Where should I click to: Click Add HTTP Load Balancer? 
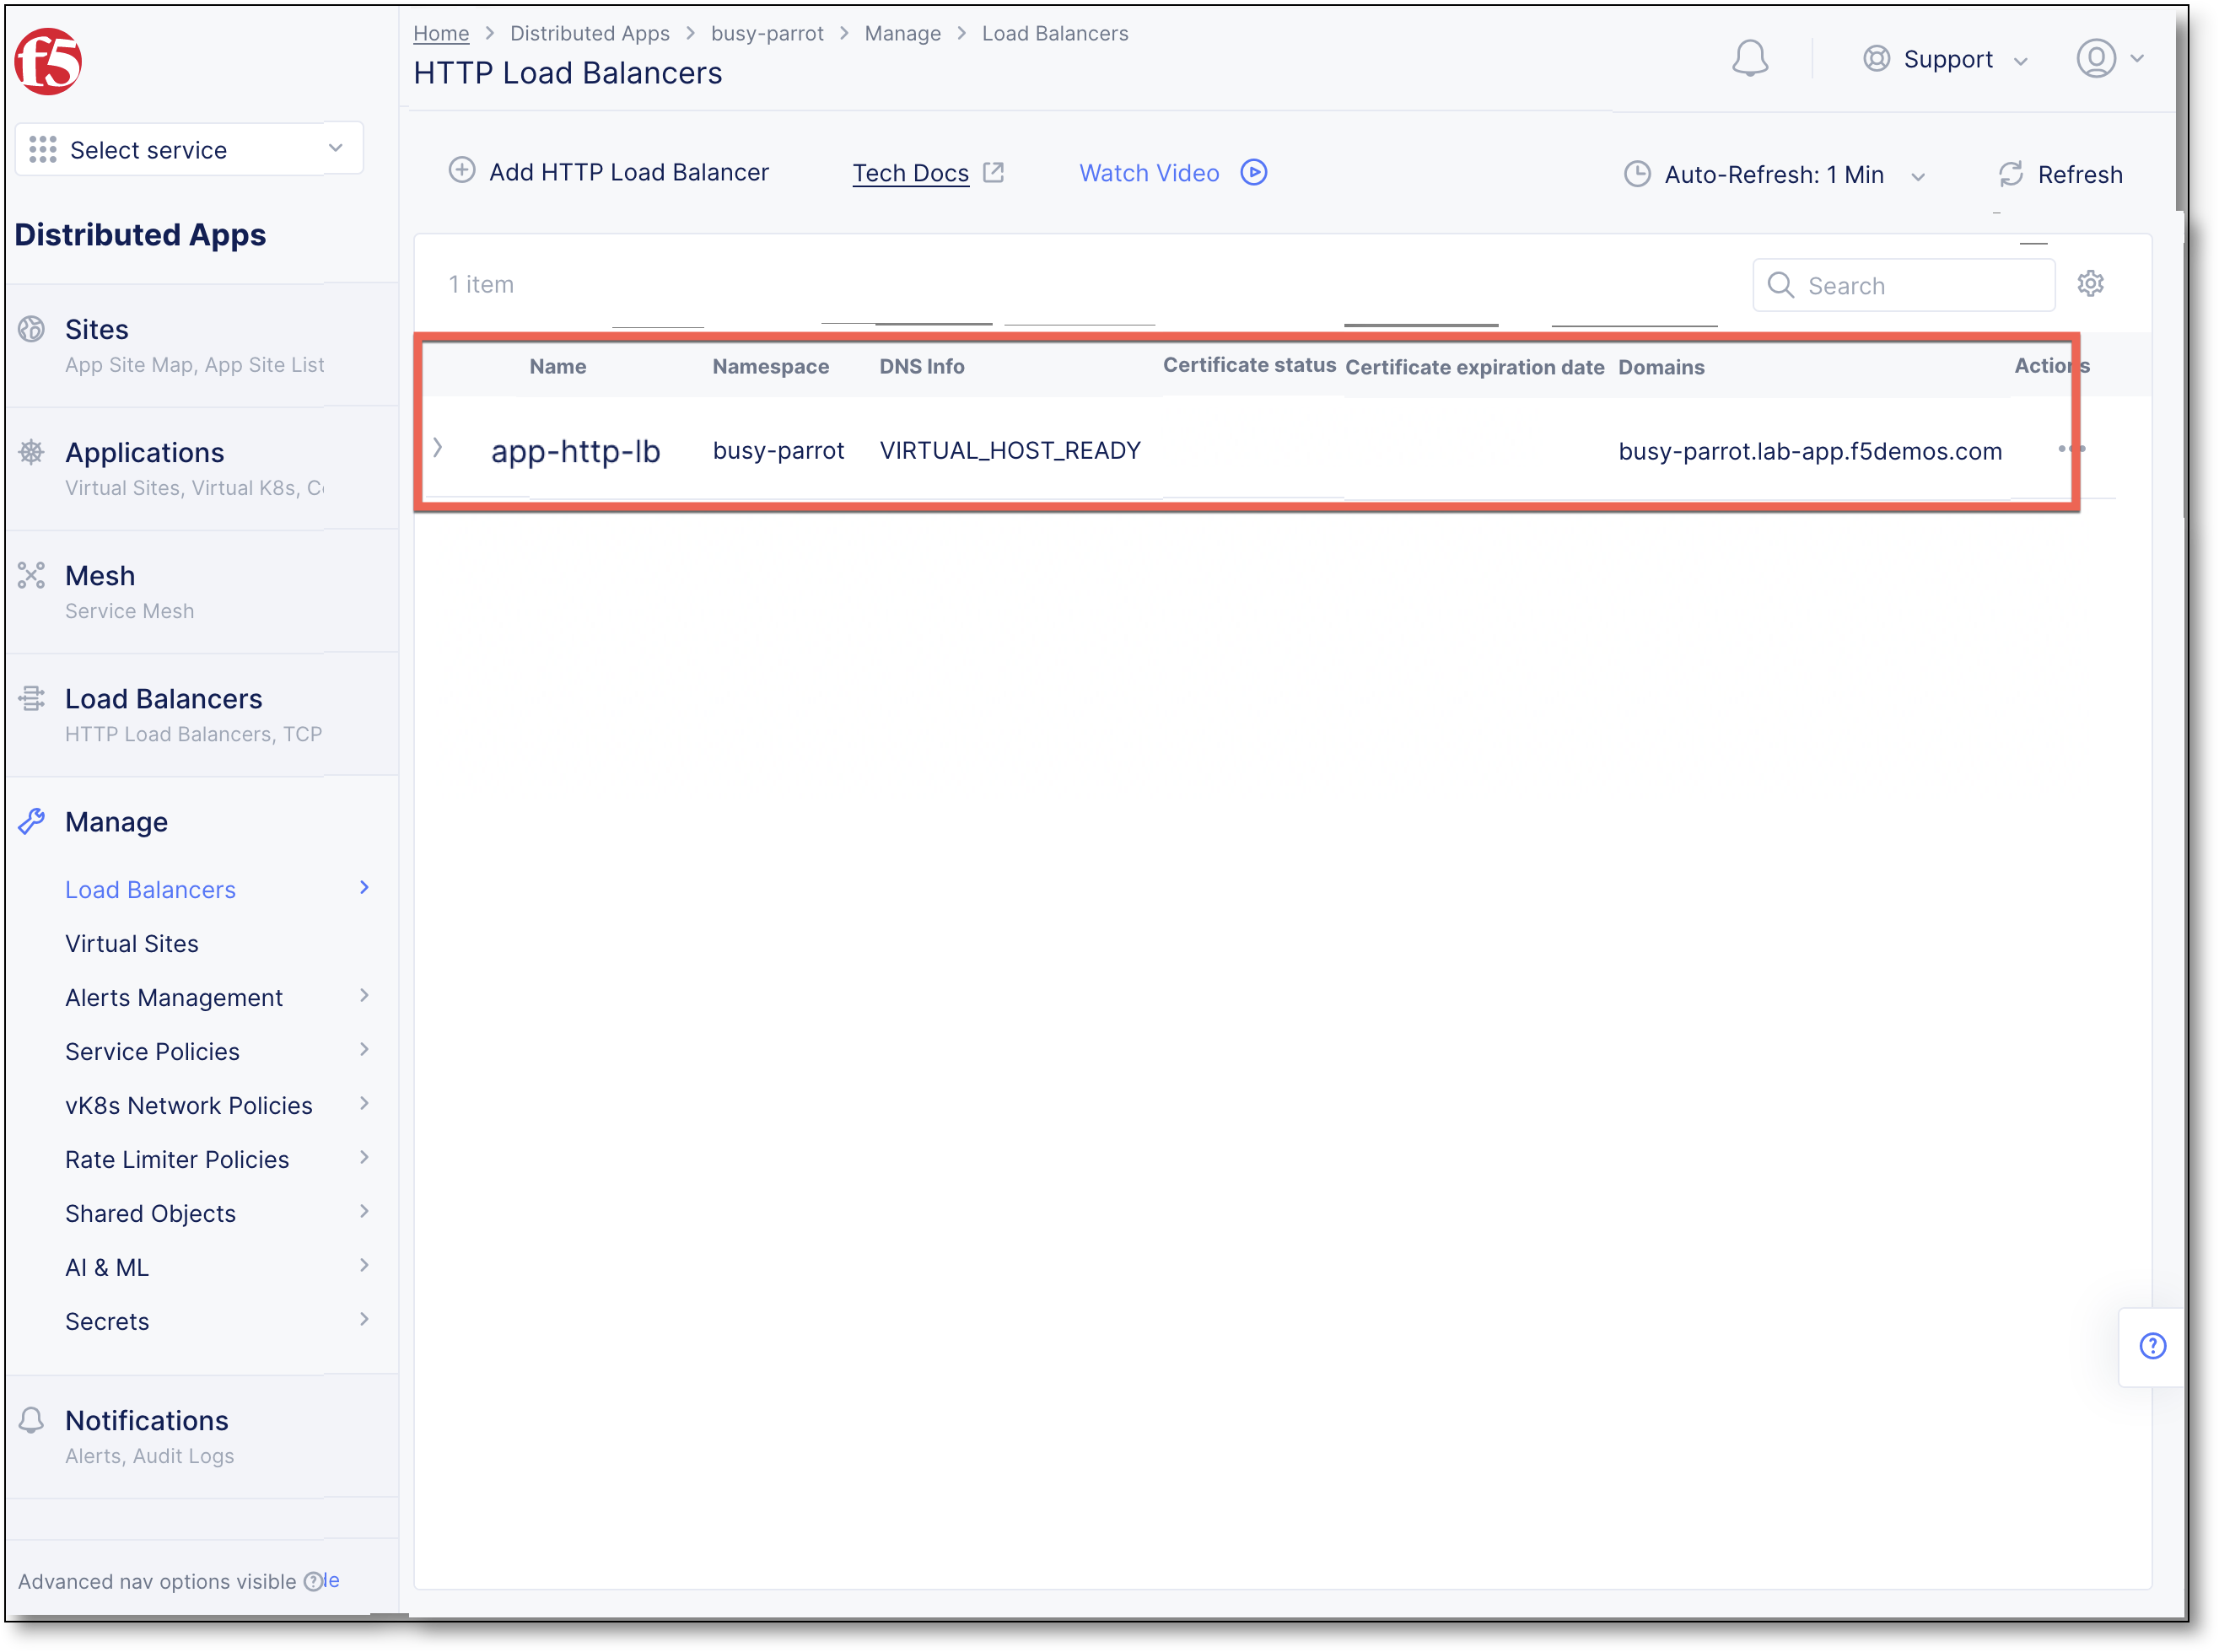coord(608,172)
